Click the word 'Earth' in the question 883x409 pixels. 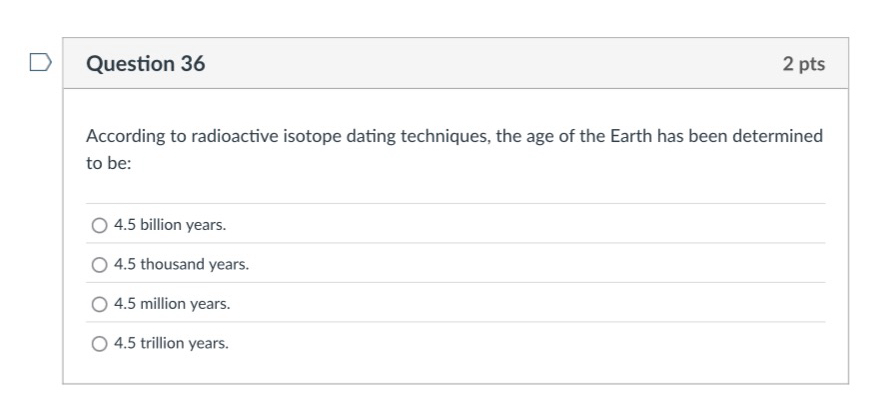(630, 136)
